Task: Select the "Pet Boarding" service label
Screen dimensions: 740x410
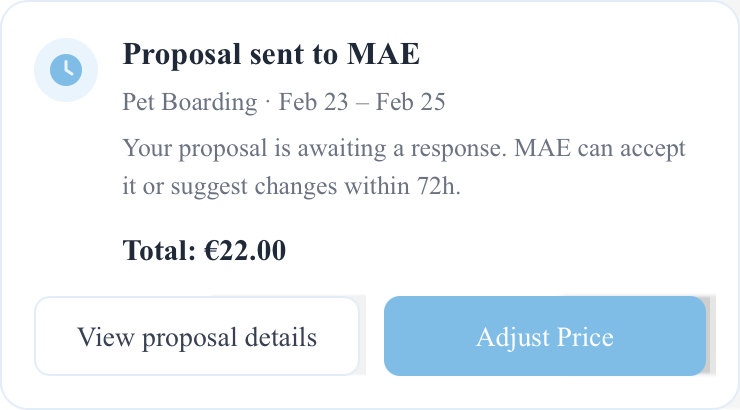Action: pyautogui.click(x=189, y=102)
